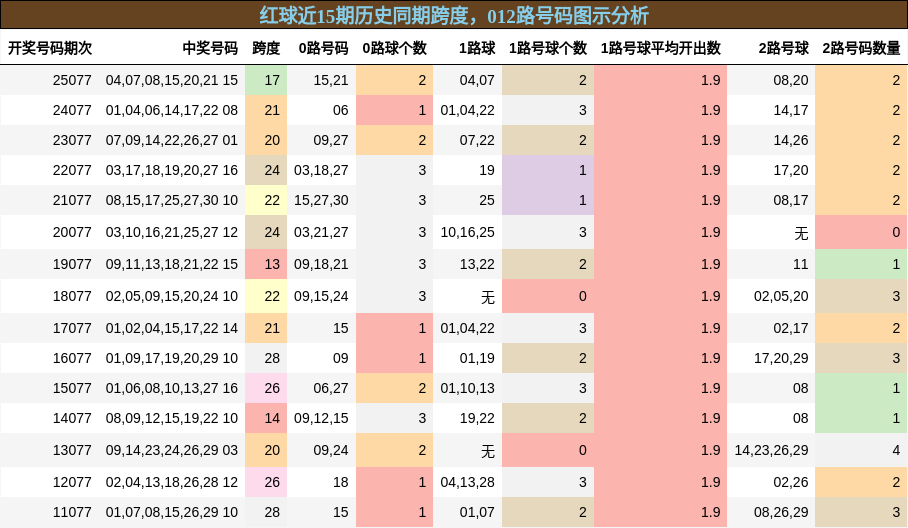Click period number 22077
The width and height of the screenshot is (908, 528).
coord(72,170)
